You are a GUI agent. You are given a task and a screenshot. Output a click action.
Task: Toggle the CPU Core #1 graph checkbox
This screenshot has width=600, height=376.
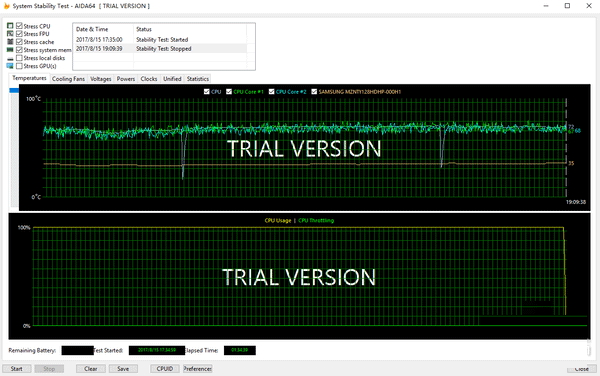(229, 91)
